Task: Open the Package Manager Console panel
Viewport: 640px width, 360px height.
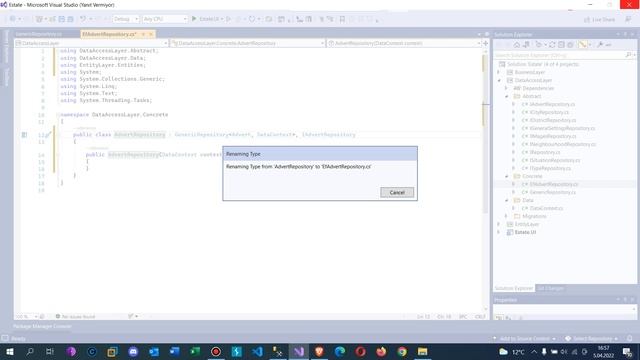Action: tap(42, 327)
